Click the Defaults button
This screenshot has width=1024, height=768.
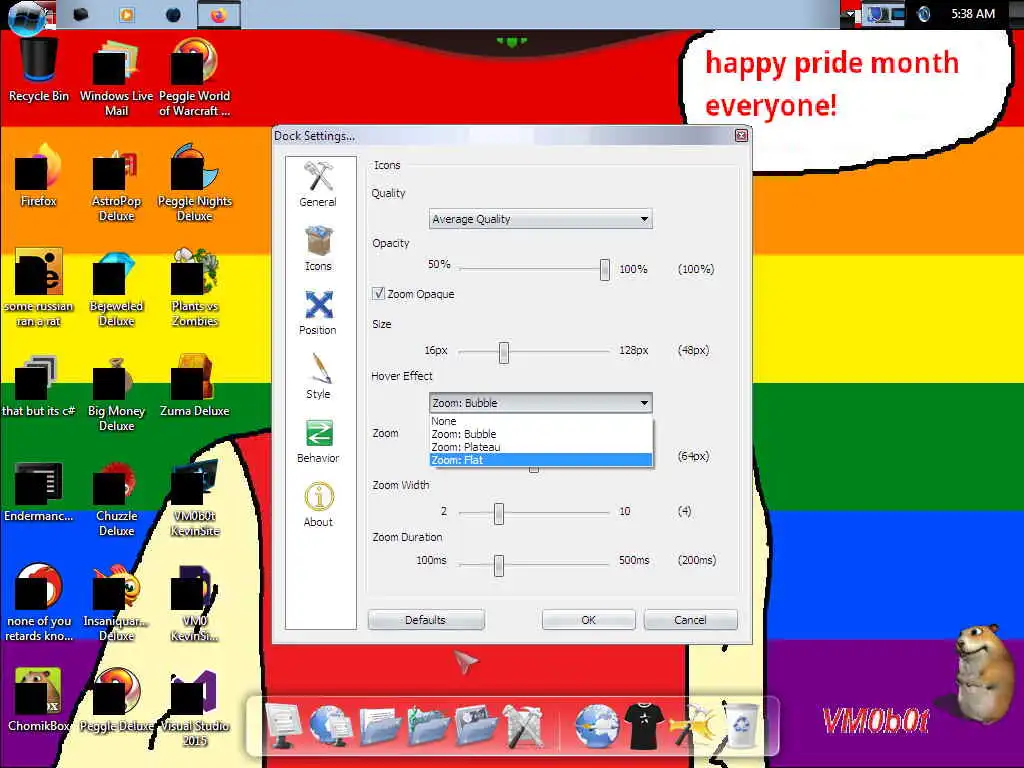(426, 620)
